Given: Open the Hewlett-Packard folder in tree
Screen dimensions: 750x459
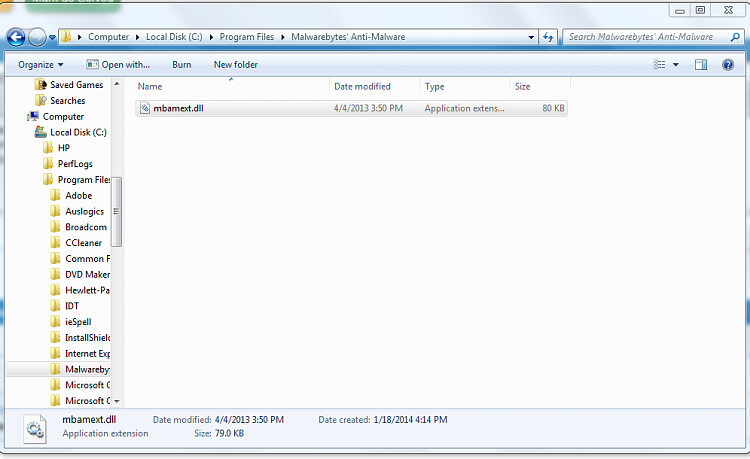Looking at the screenshot, I should point(88,290).
